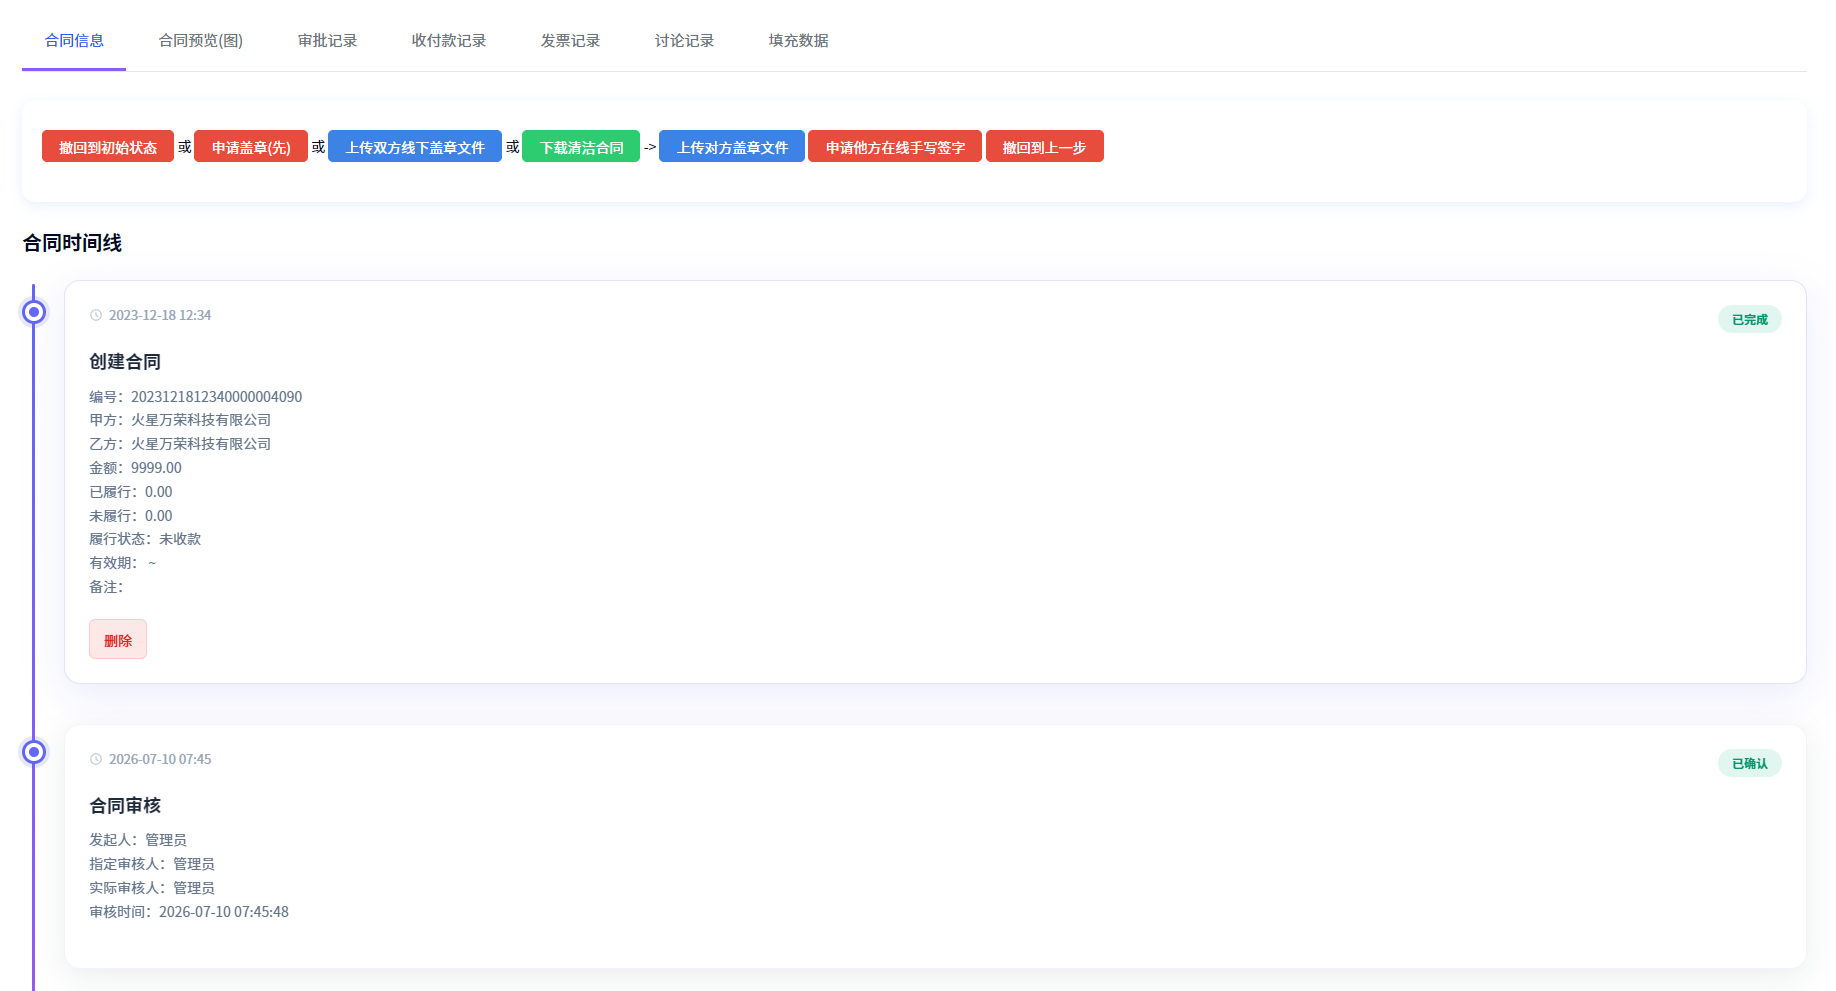Switch to the 收付款记录 tab
1836x991 pixels.
[448, 41]
